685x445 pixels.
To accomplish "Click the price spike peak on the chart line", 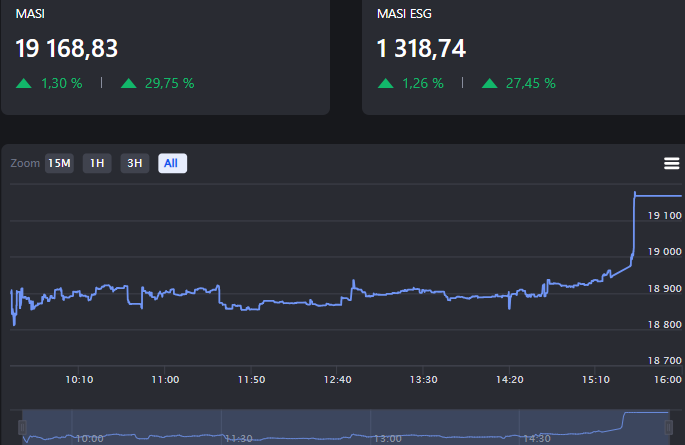I will pyautogui.click(x=635, y=193).
